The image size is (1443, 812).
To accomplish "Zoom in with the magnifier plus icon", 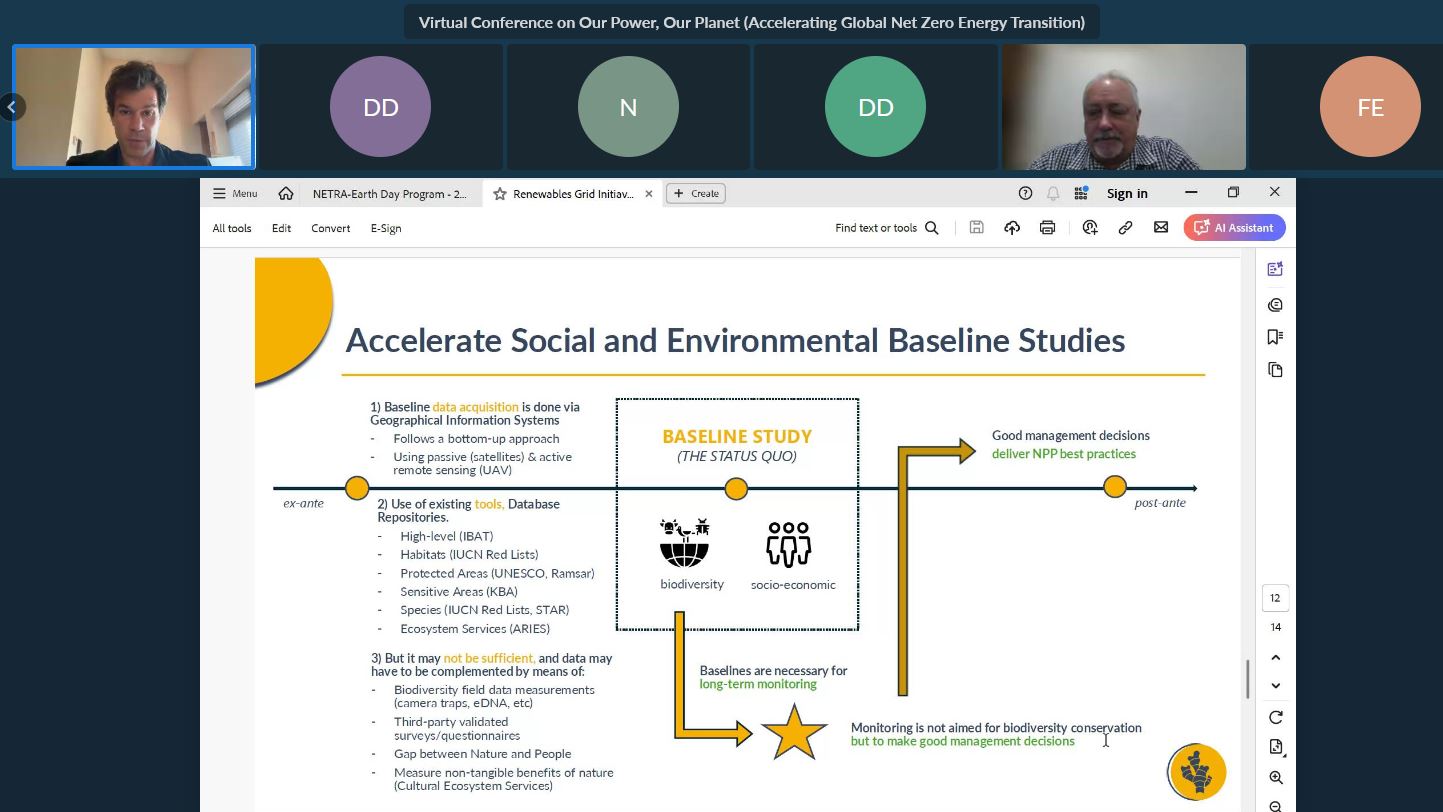I will click(1275, 777).
